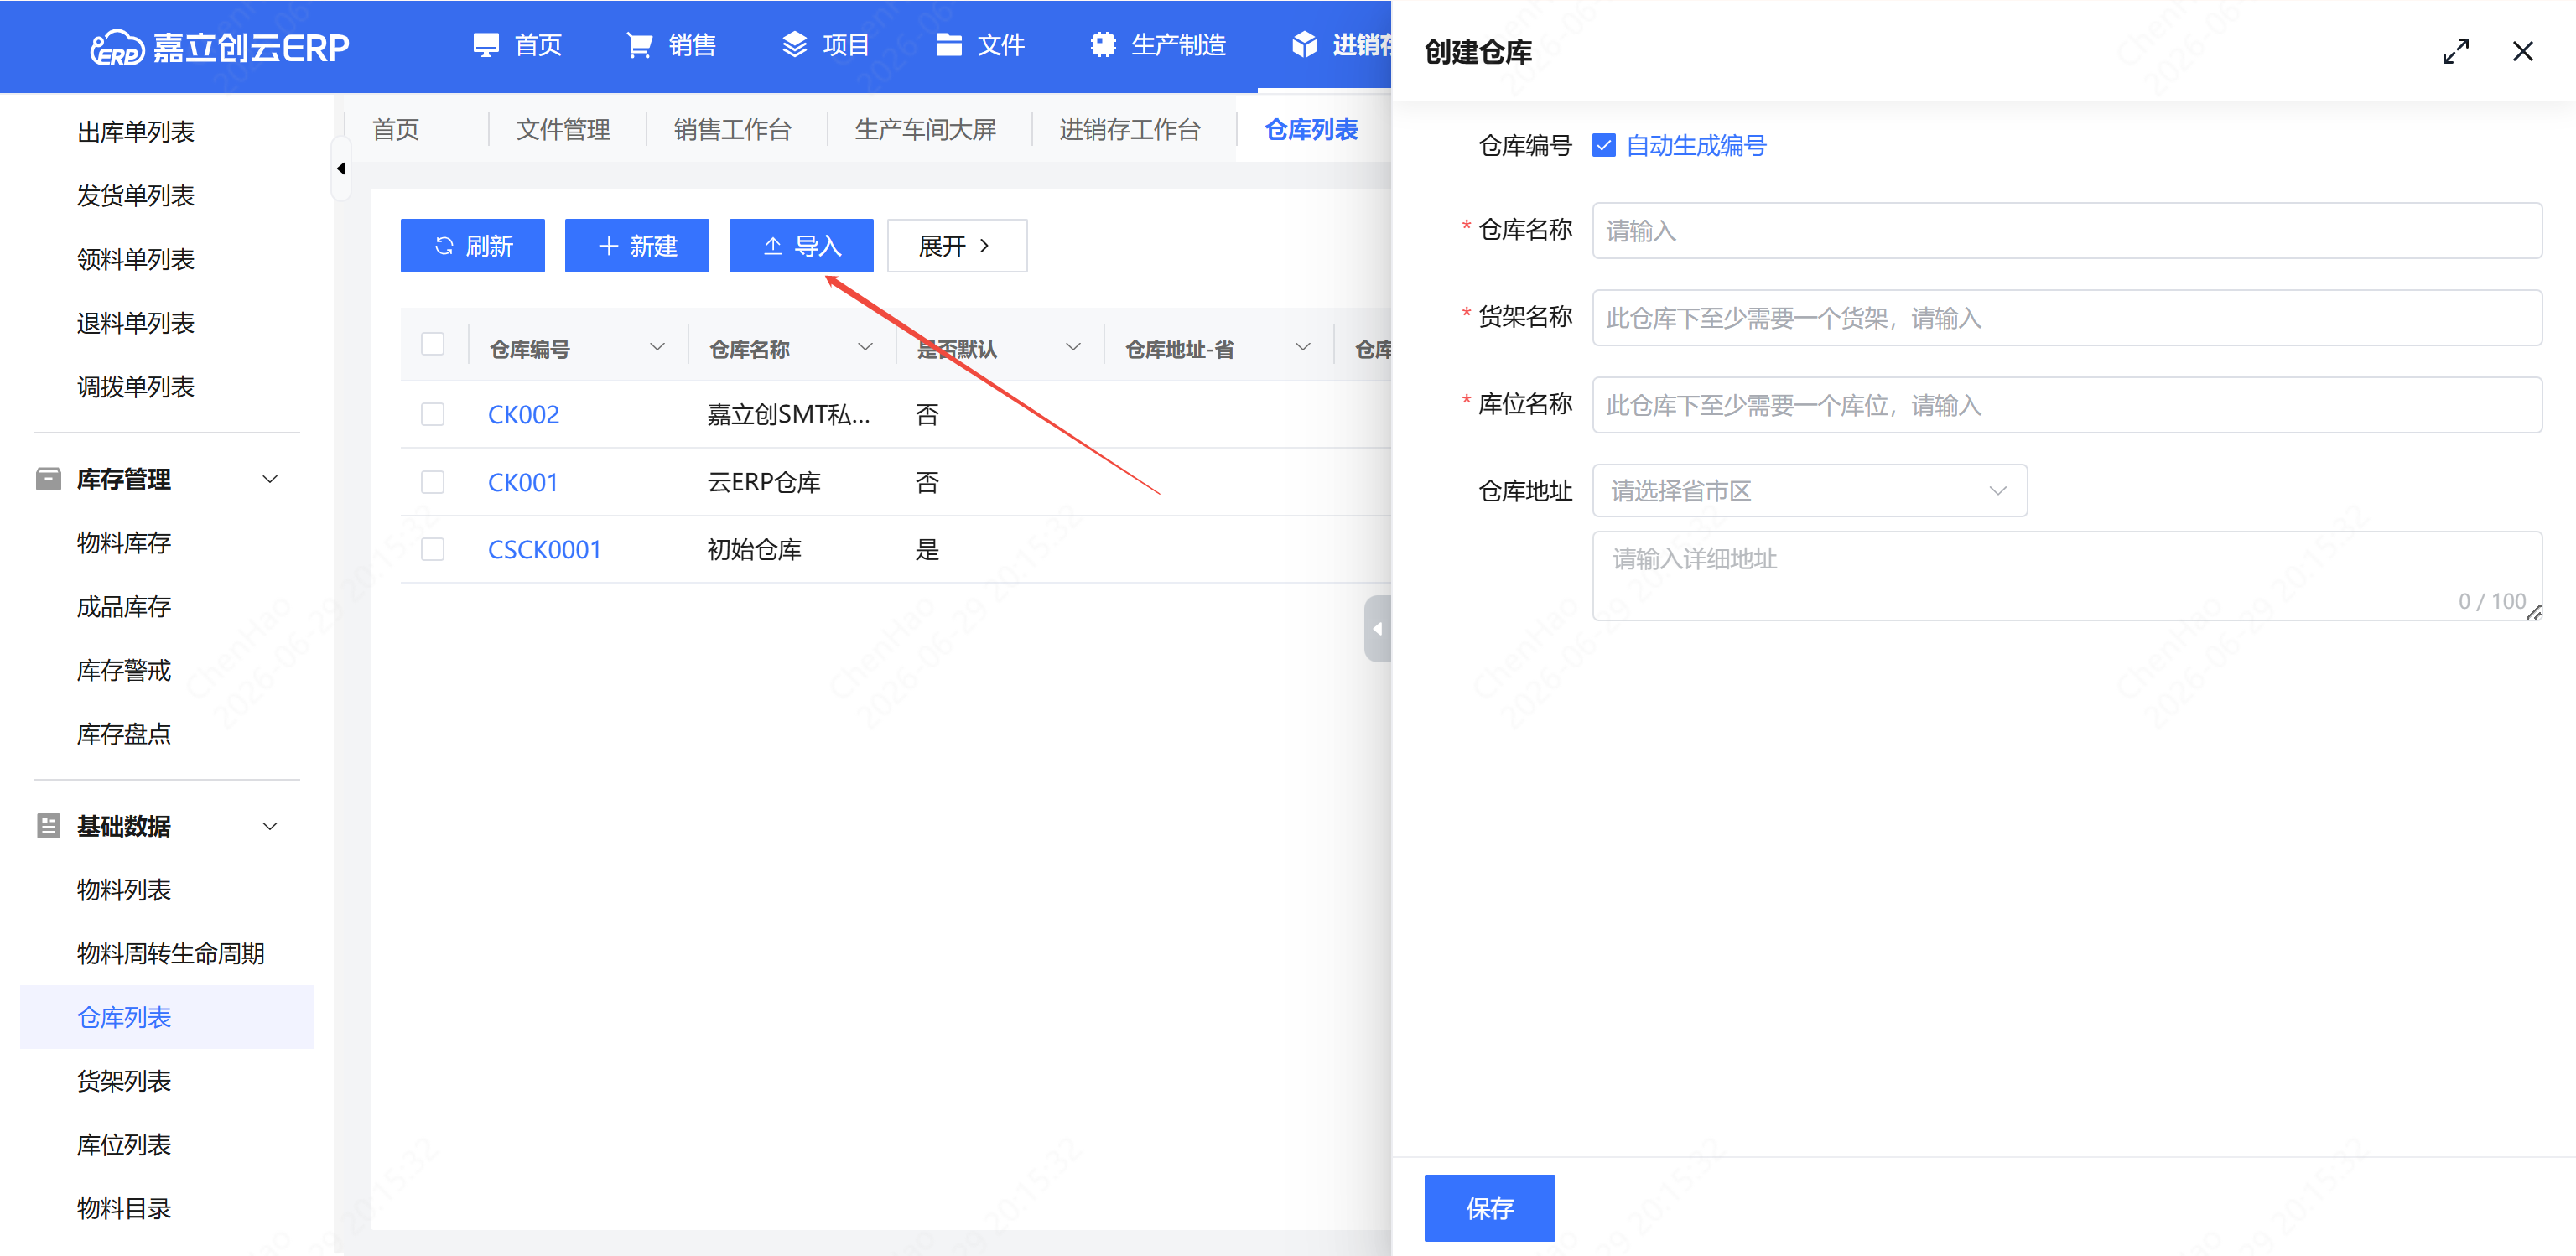This screenshot has height=1256, width=2576.
Task: Open 物料库存 in sidebar
Action: (x=124, y=543)
